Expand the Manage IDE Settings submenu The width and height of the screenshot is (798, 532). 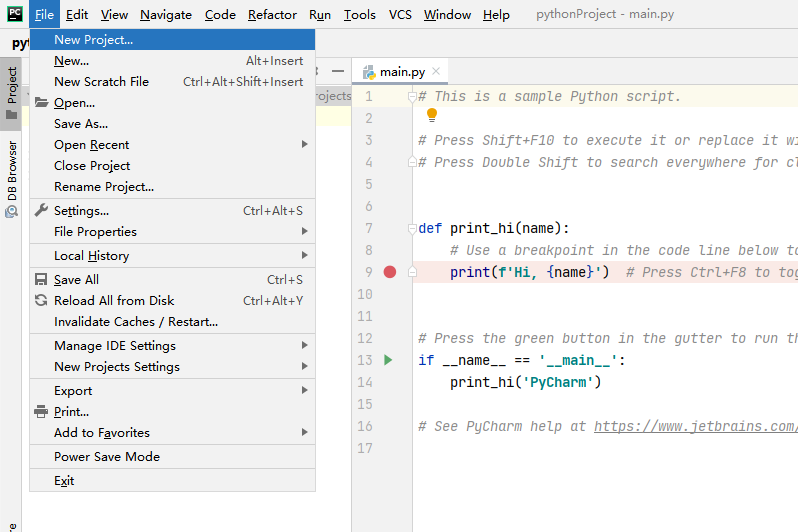(173, 346)
